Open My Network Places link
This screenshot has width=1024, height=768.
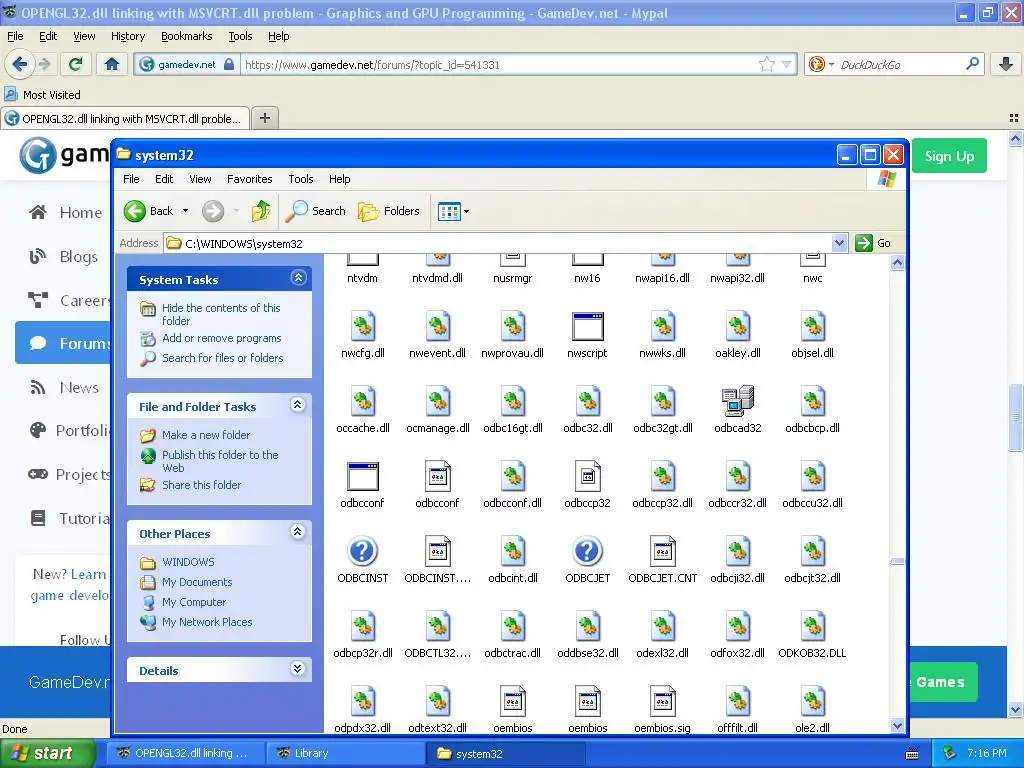point(207,622)
